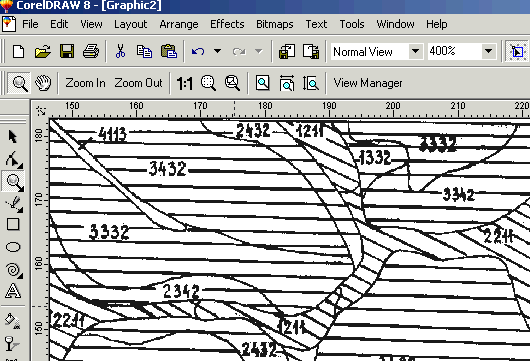This screenshot has width=530, height=361.
Task: Select the Rectangle tool
Action: pos(13,224)
